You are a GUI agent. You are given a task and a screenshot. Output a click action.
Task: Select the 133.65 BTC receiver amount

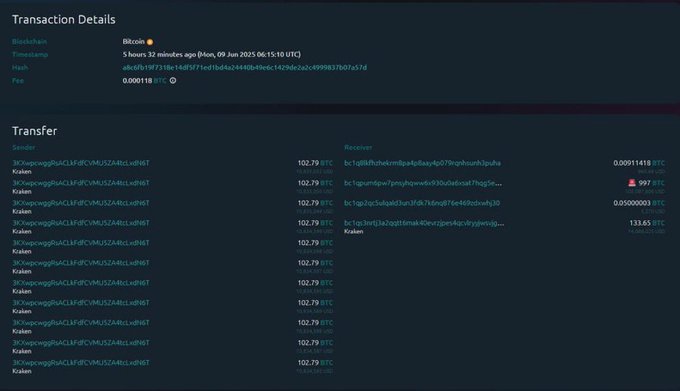click(x=647, y=223)
